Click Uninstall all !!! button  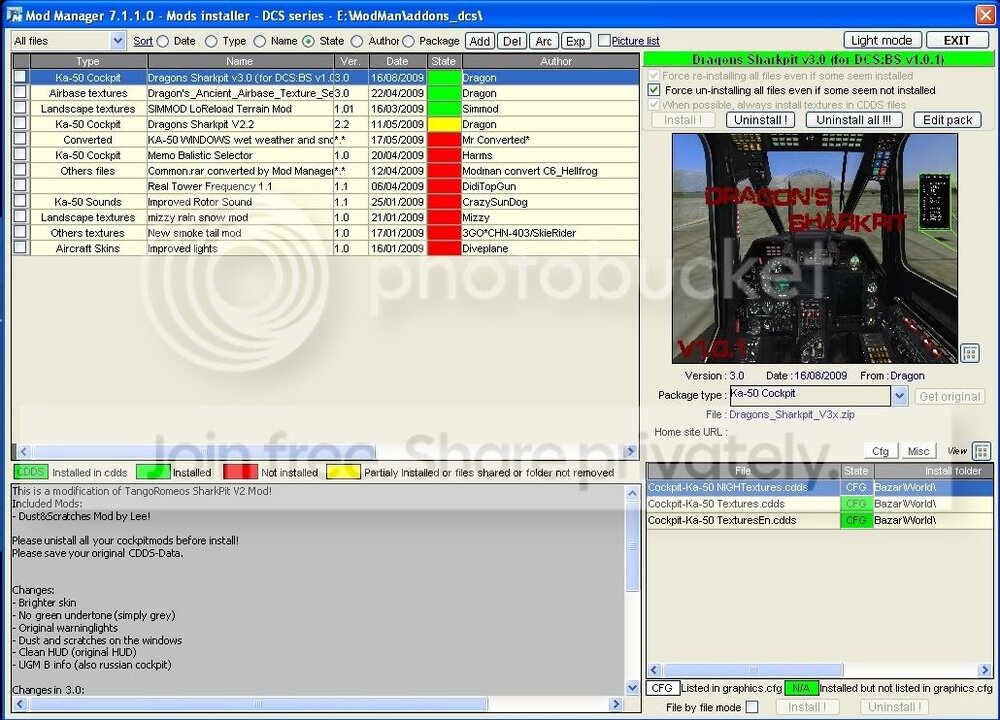click(x=853, y=120)
